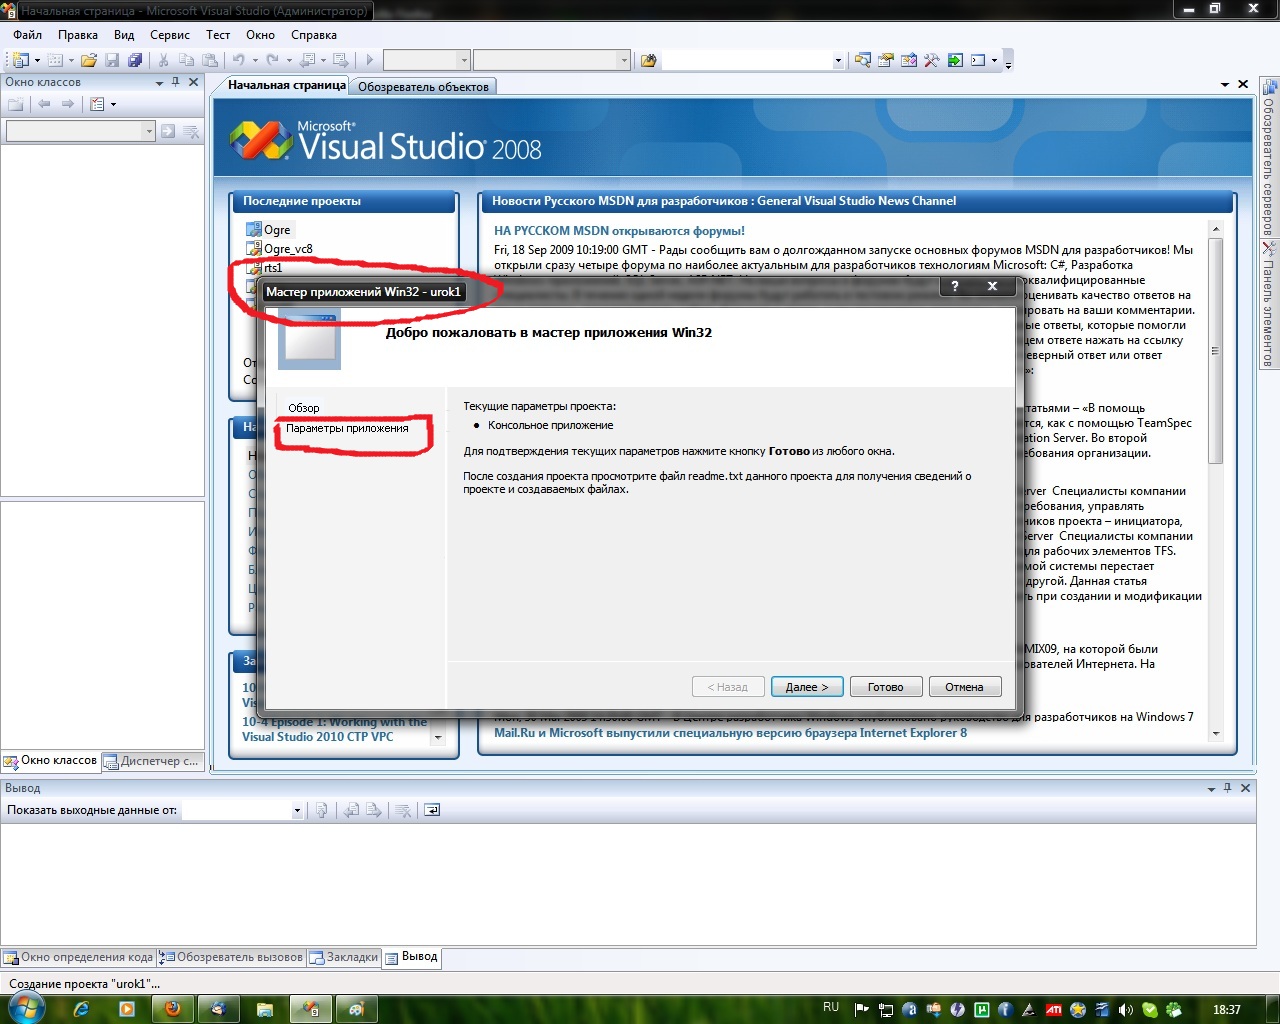
Task: Click Clear All icon in Output panel
Action: coord(403,810)
